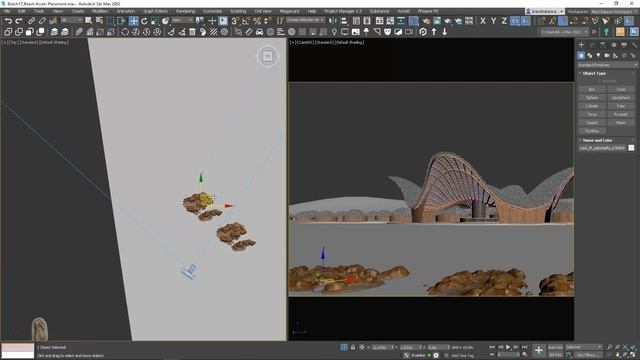The width and height of the screenshot is (640, 360).
Task: Open the Rendered Frame Window icon
Action: tap(437, 21)
